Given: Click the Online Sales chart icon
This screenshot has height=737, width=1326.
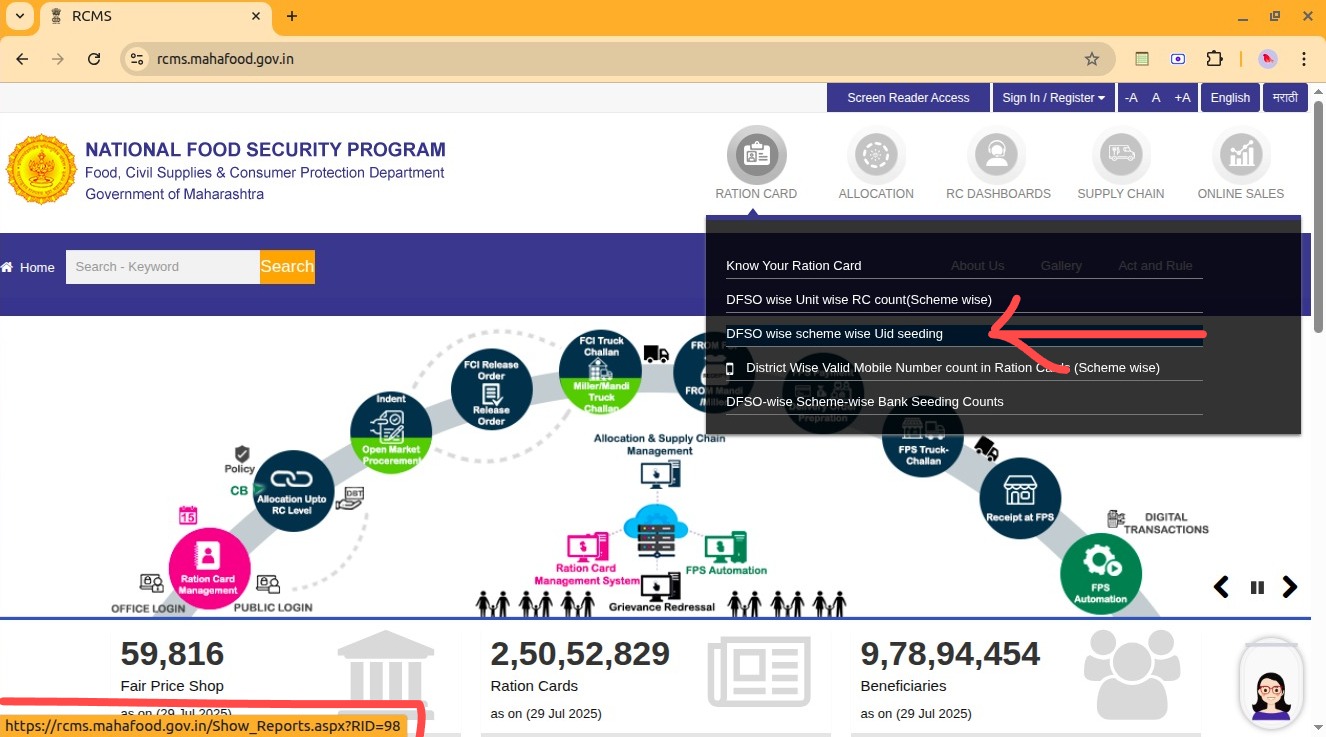Looking at the screenshot, I should coord(1240,155).
